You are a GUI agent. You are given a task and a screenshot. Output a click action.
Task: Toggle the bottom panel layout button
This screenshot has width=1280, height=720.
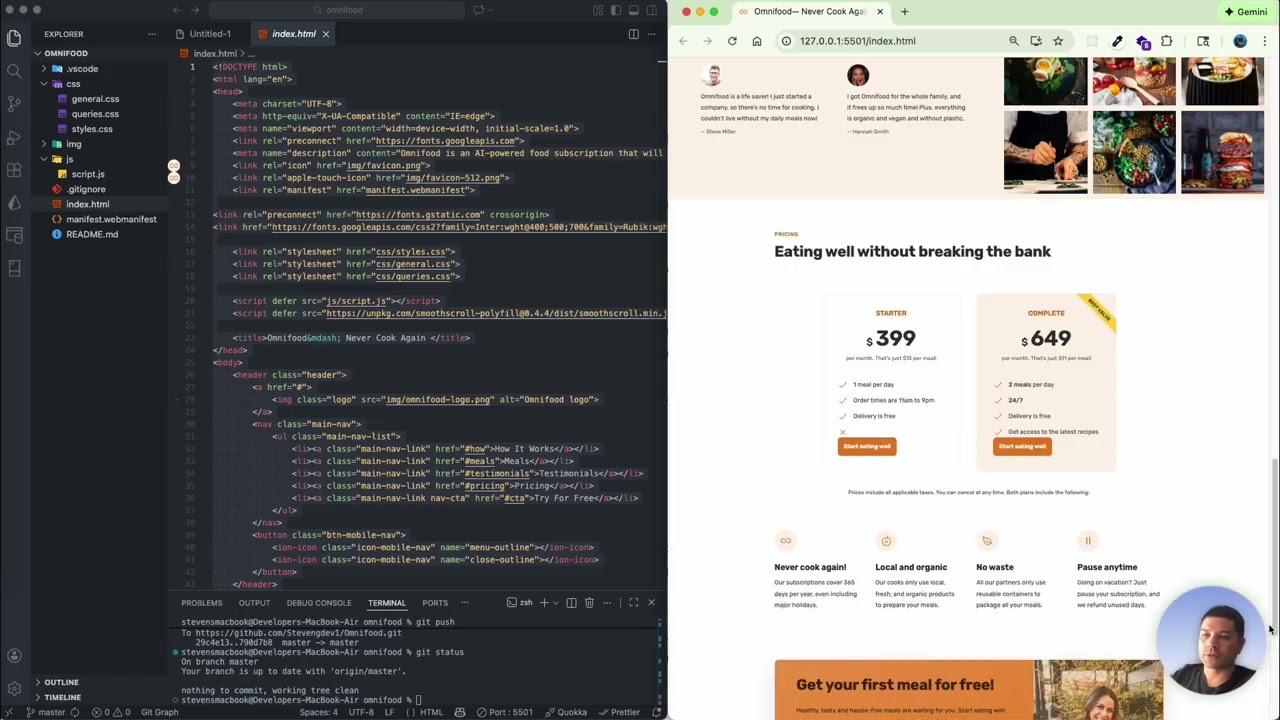(634, 10)
